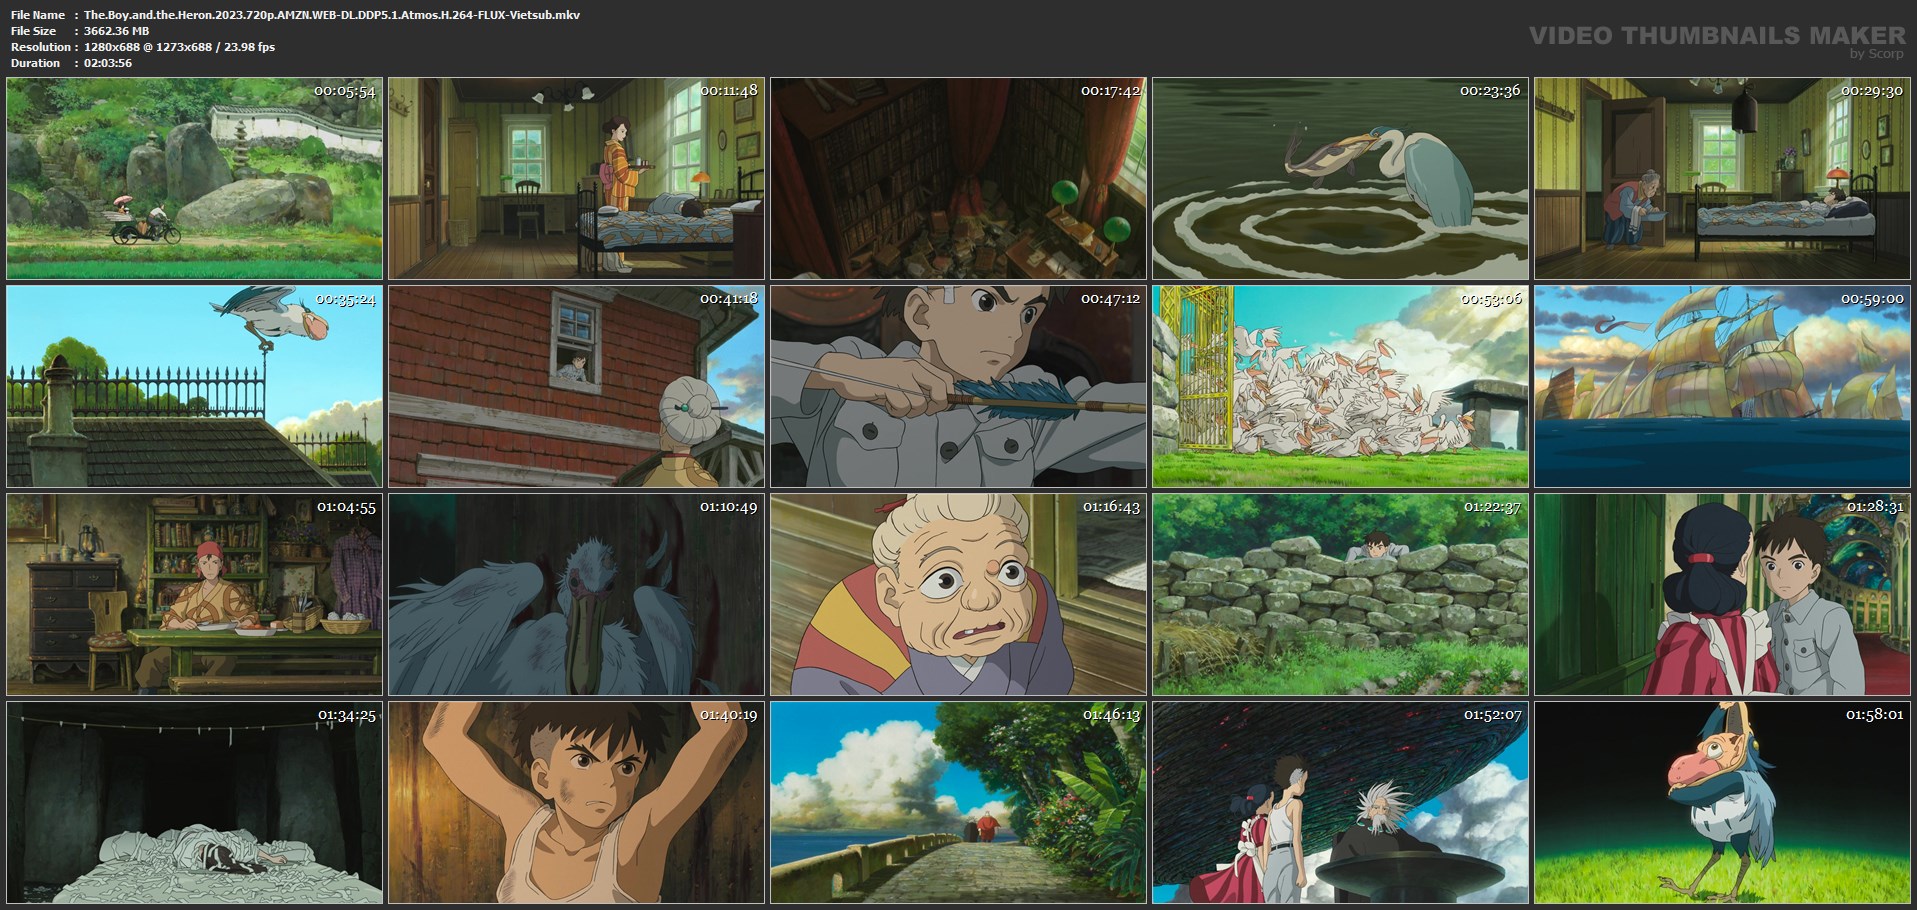Open the thumbnail at 00:05:54
1917x910 pixels.
(194, 179)
